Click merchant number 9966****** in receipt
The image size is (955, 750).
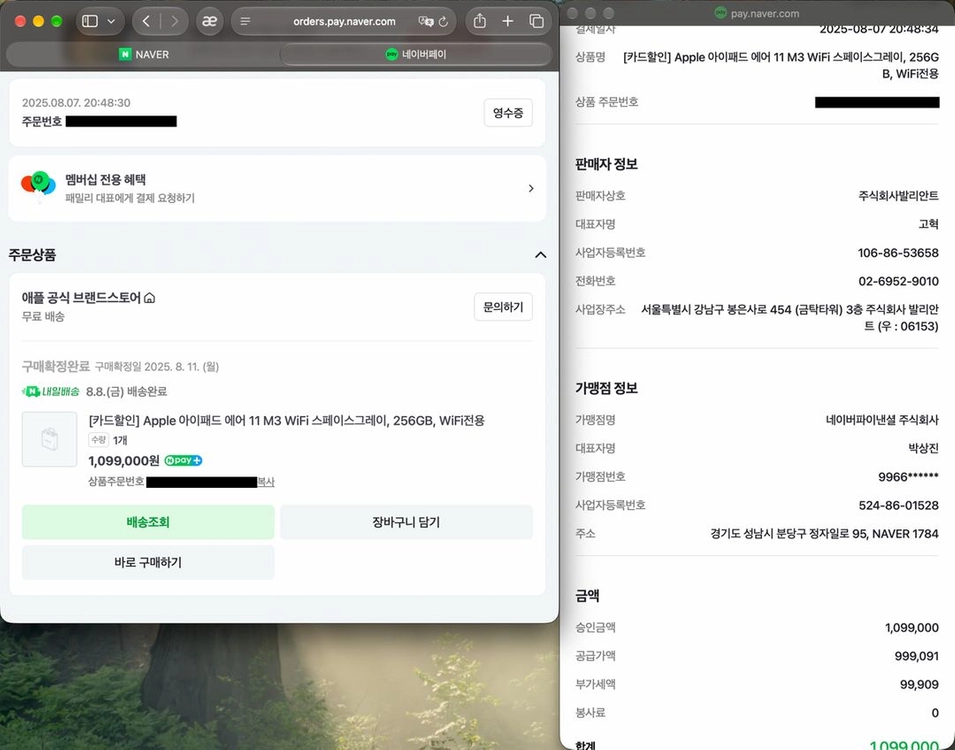point(908,476)
